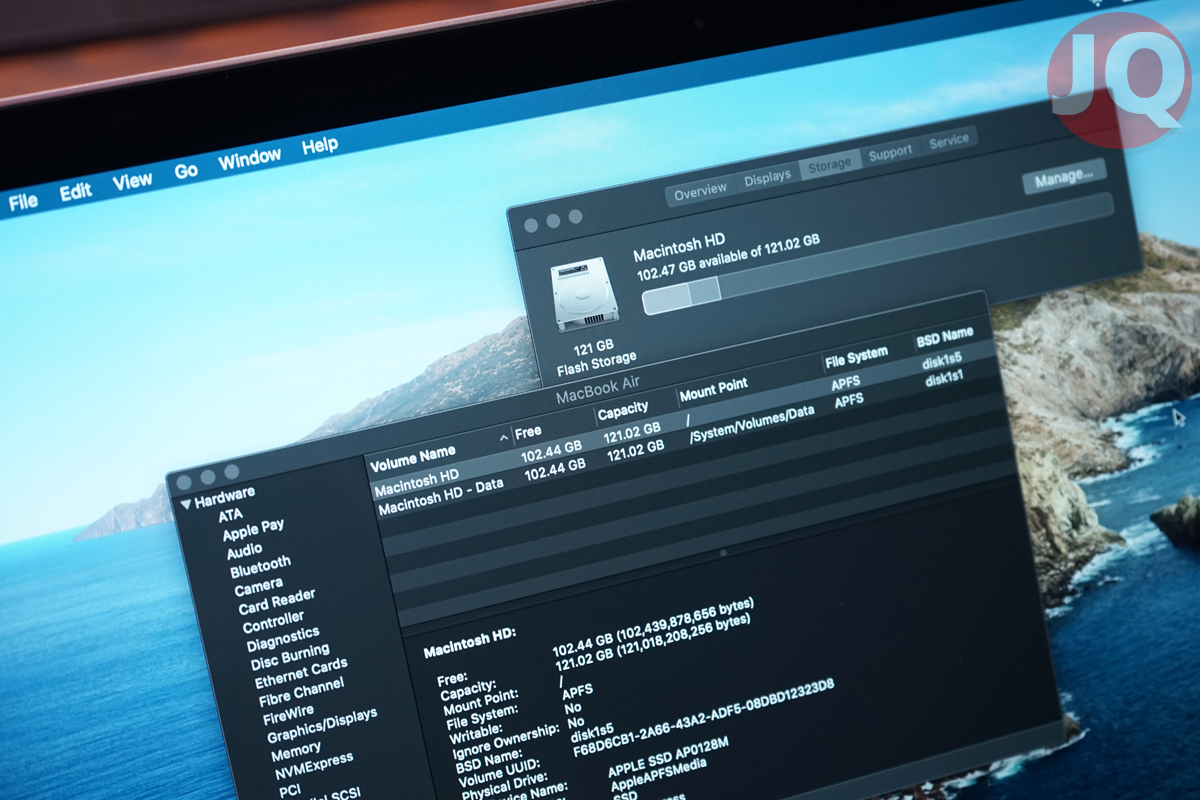This screenshot has width=1200, height=800.
Task: Click the "102.47 GB available of 121.02 GB" text
Action: click(x=728, y=258)
